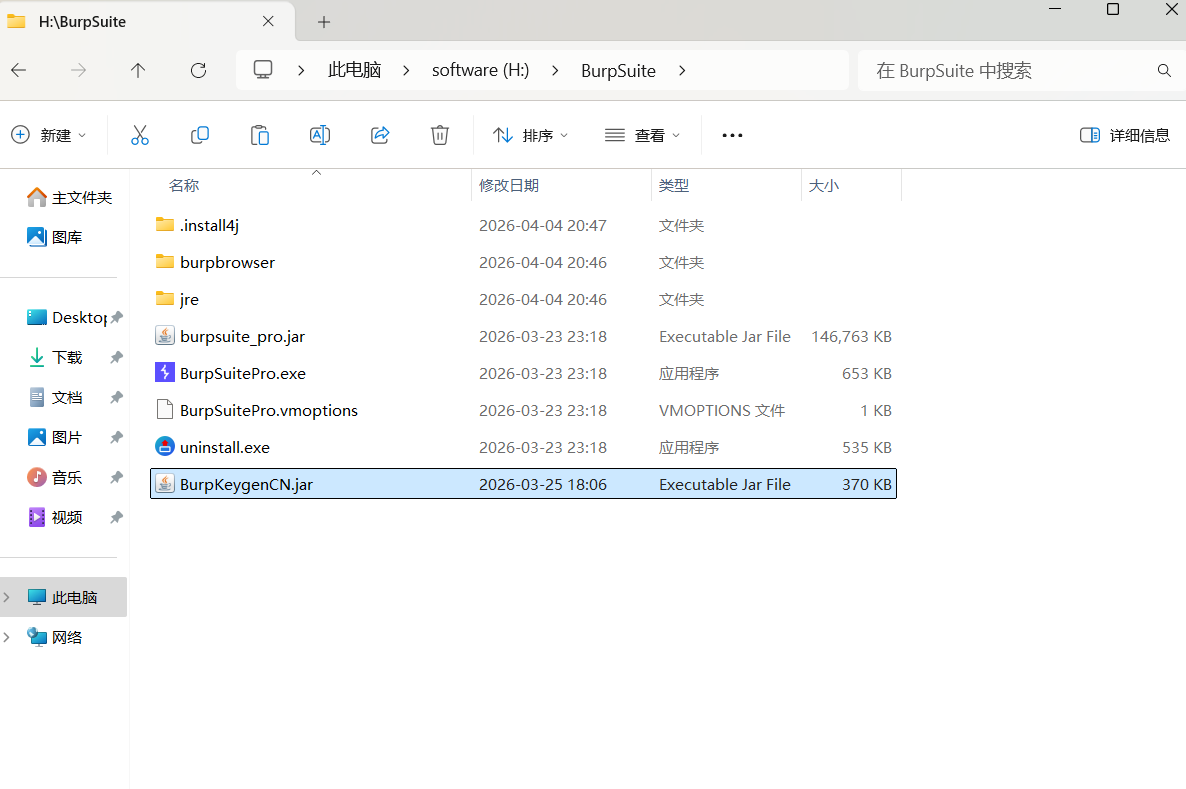Click the Rename icon in toolbar

click(x=320, y=135)
